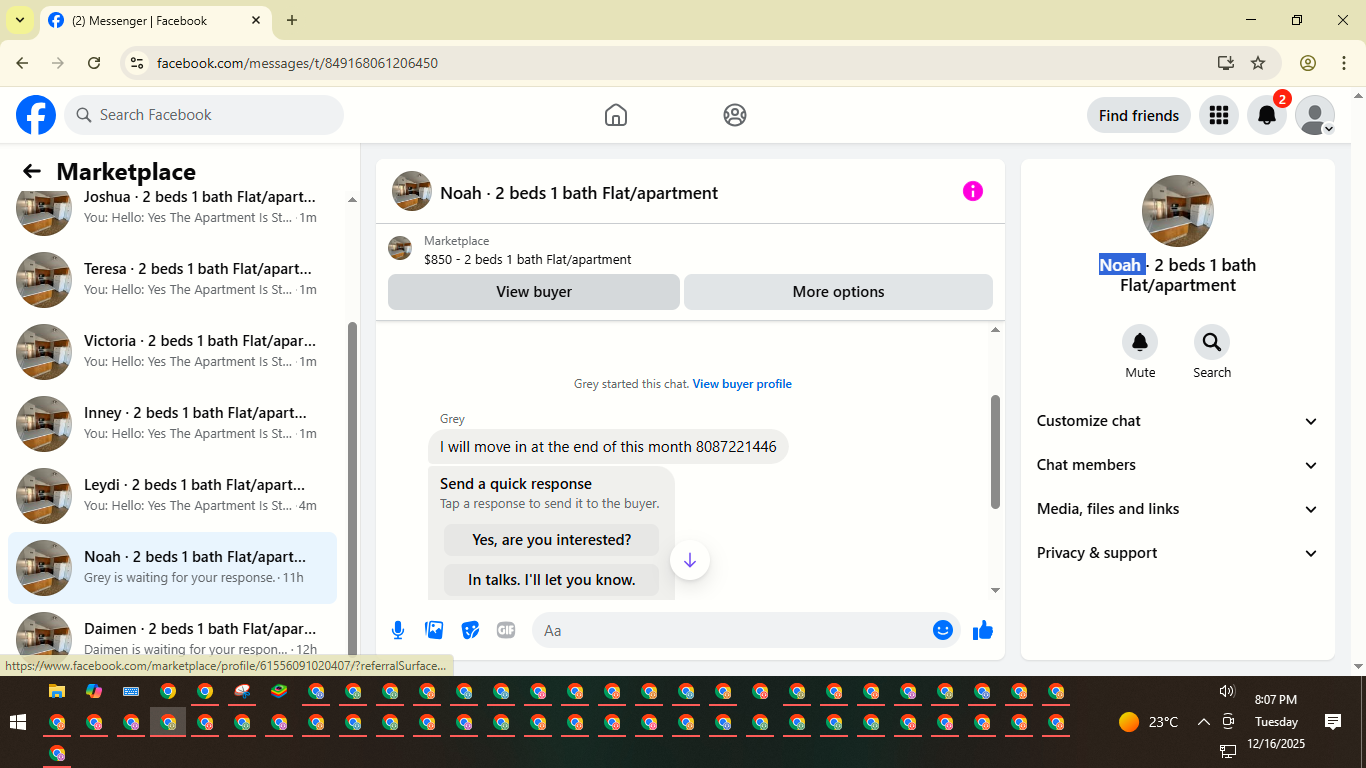This screenshot has height=768, width=1366.
Task: Select the Messenger | Facebook browser tab
Action: pos(155,20)
